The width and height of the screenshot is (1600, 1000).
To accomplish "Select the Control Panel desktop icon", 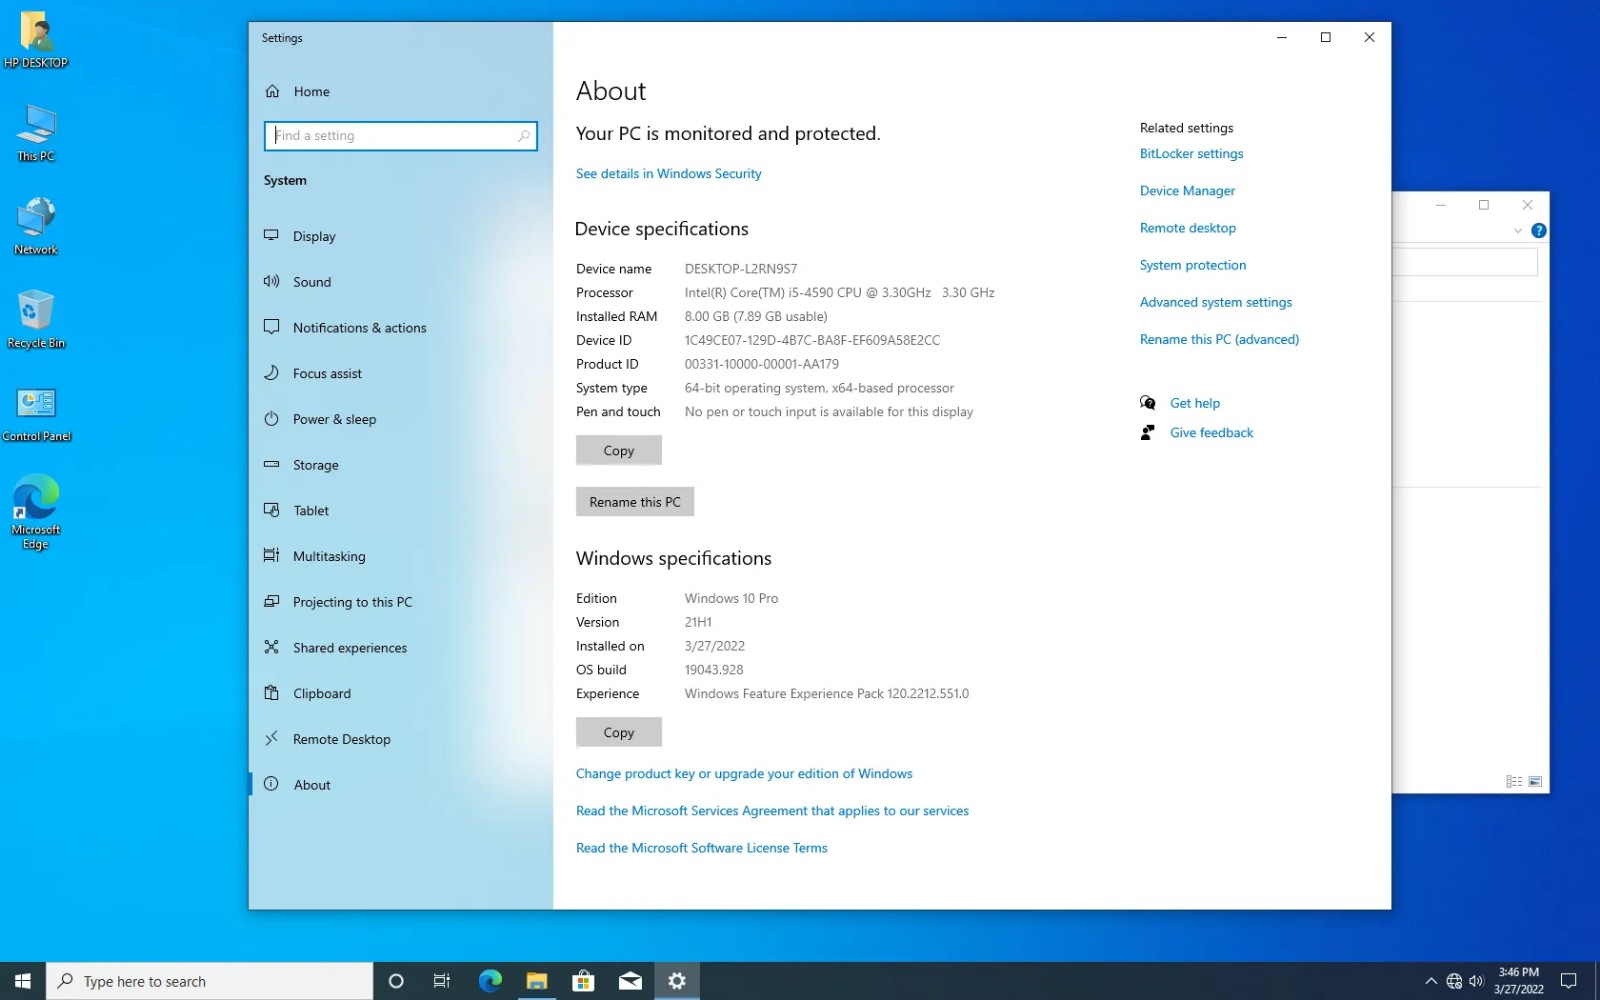I will 36,414.
